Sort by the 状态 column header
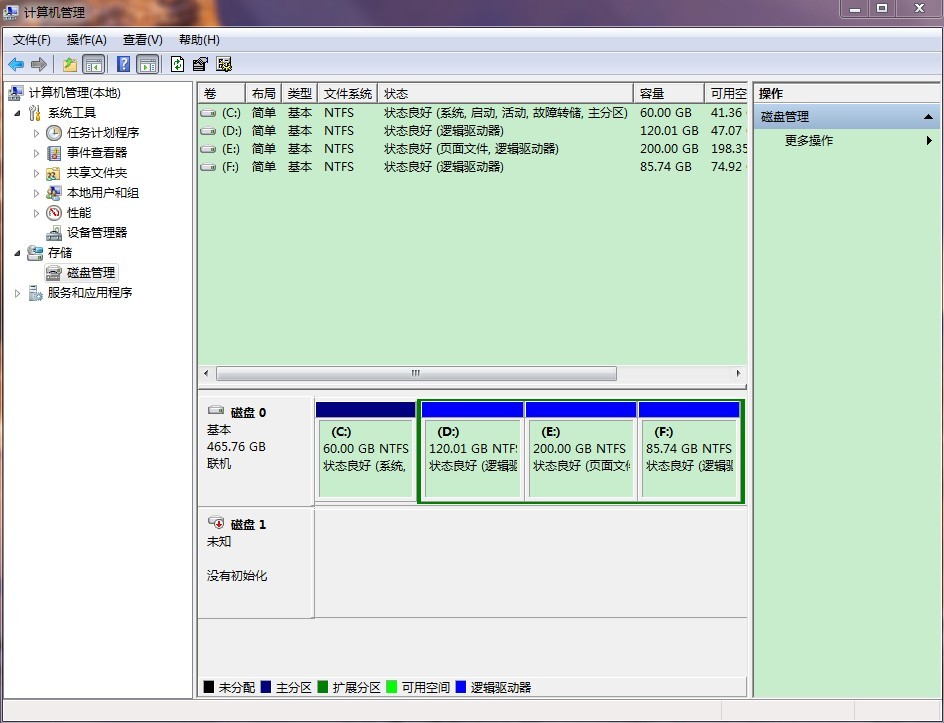This screenshot has height=723, width=944. pos(506,93)
